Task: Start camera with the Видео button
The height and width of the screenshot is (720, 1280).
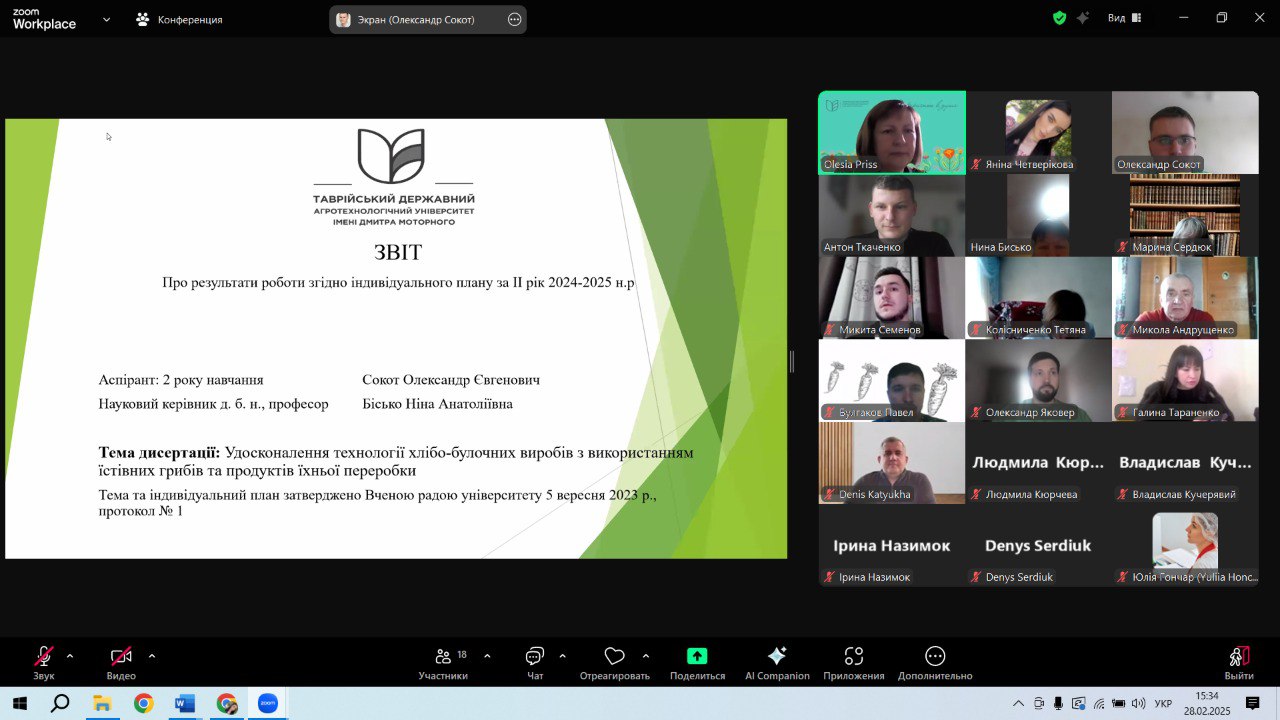Action: pyautogui.click(x=121, y=663)
